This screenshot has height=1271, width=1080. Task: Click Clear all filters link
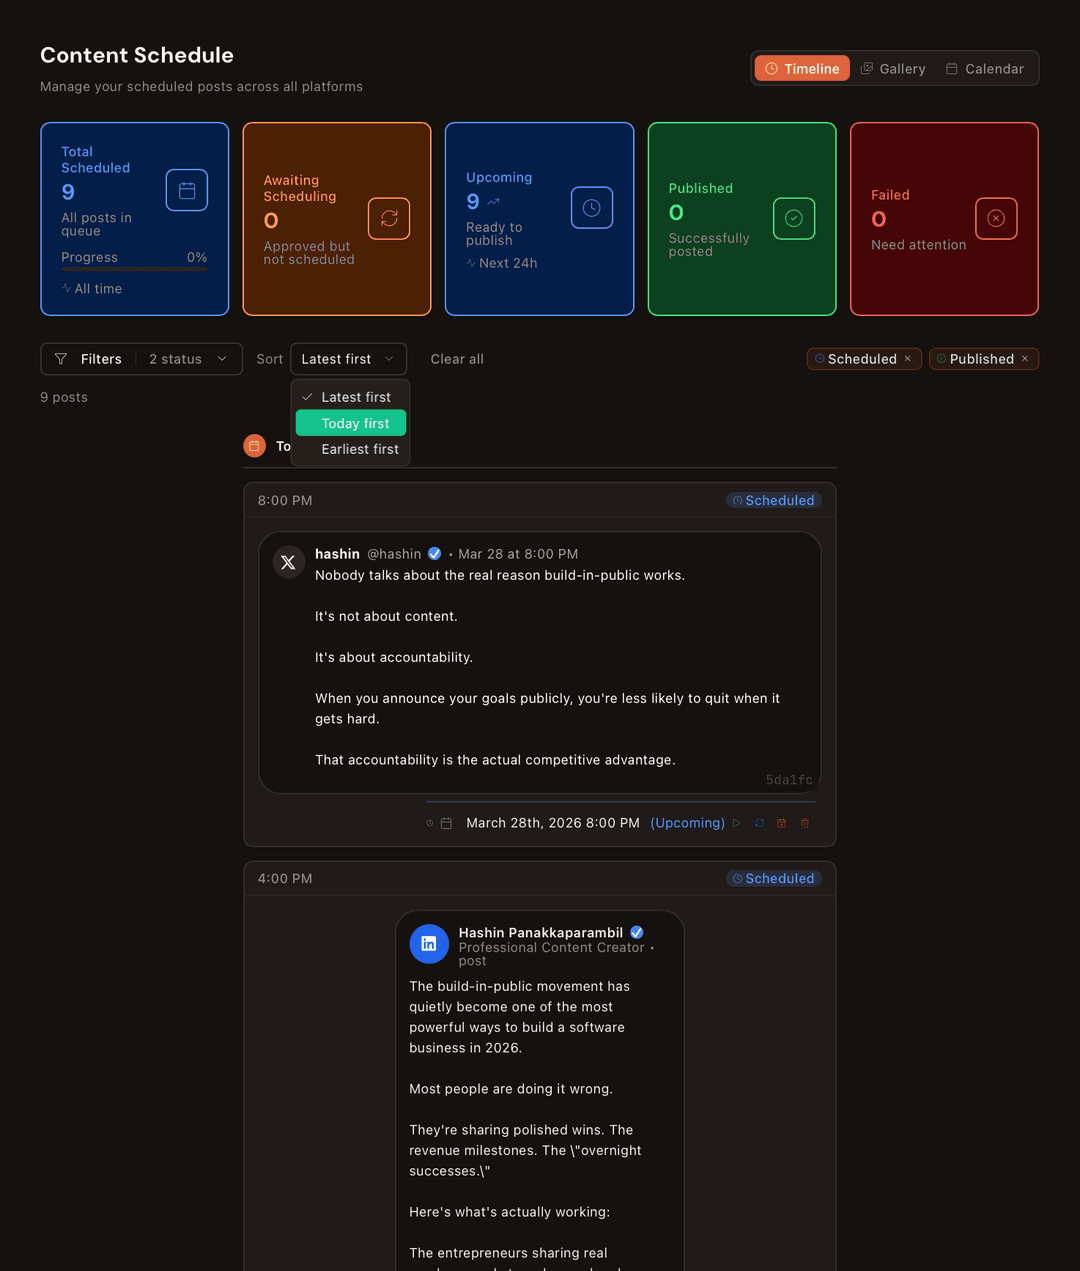(457, 359)
